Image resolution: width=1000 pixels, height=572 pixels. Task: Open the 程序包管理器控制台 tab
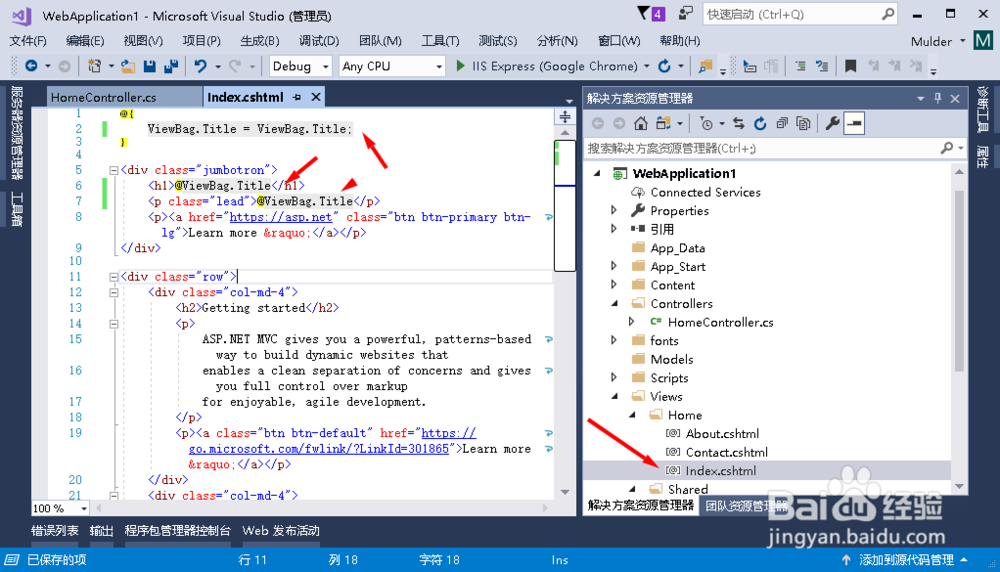pos(177,531)
